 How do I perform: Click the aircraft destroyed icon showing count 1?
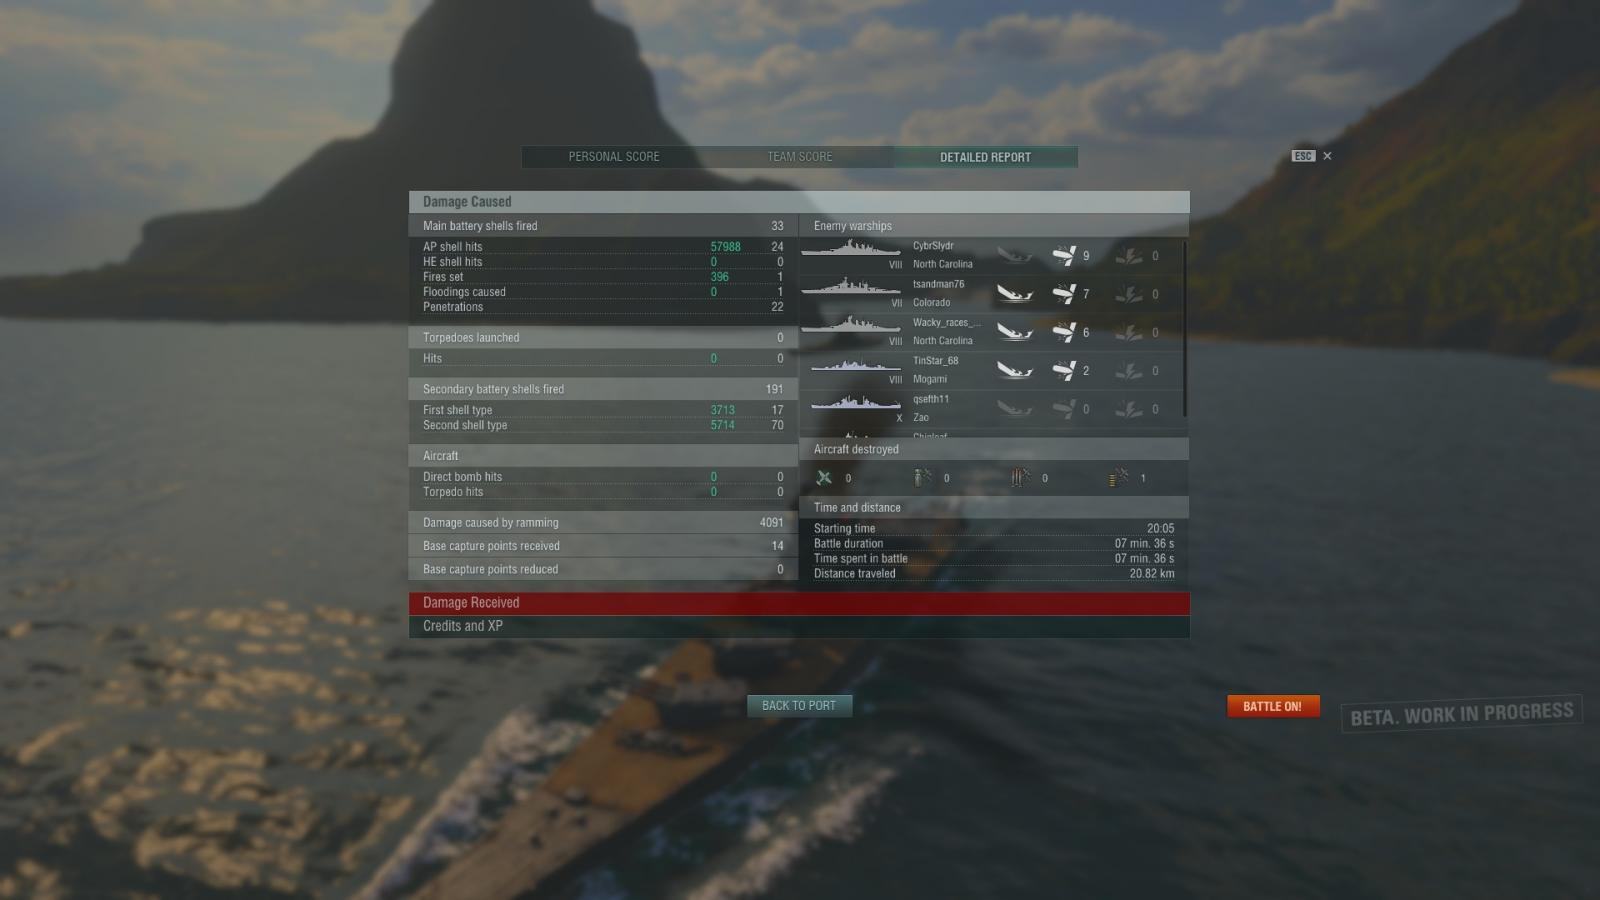tap(1119, 478)
